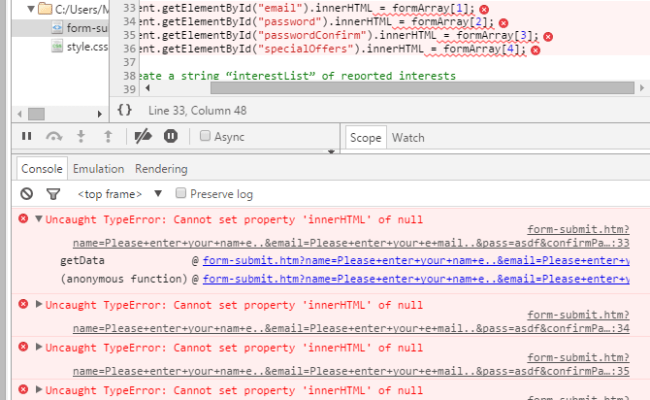Image resolution: width=650 pixels, height=400 pixels.
Task: Select style.css file icon in navigator
Action: coord(57,46)
